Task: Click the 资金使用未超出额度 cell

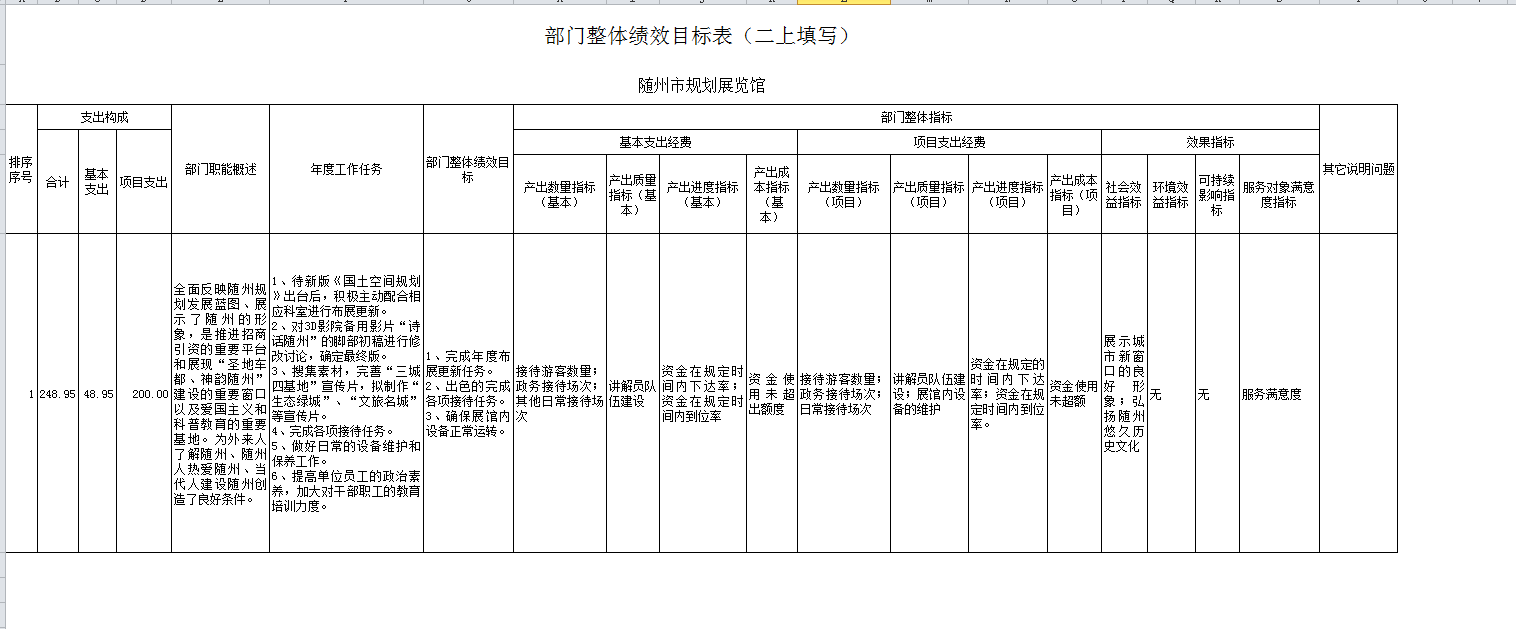Action: (772, 393)
